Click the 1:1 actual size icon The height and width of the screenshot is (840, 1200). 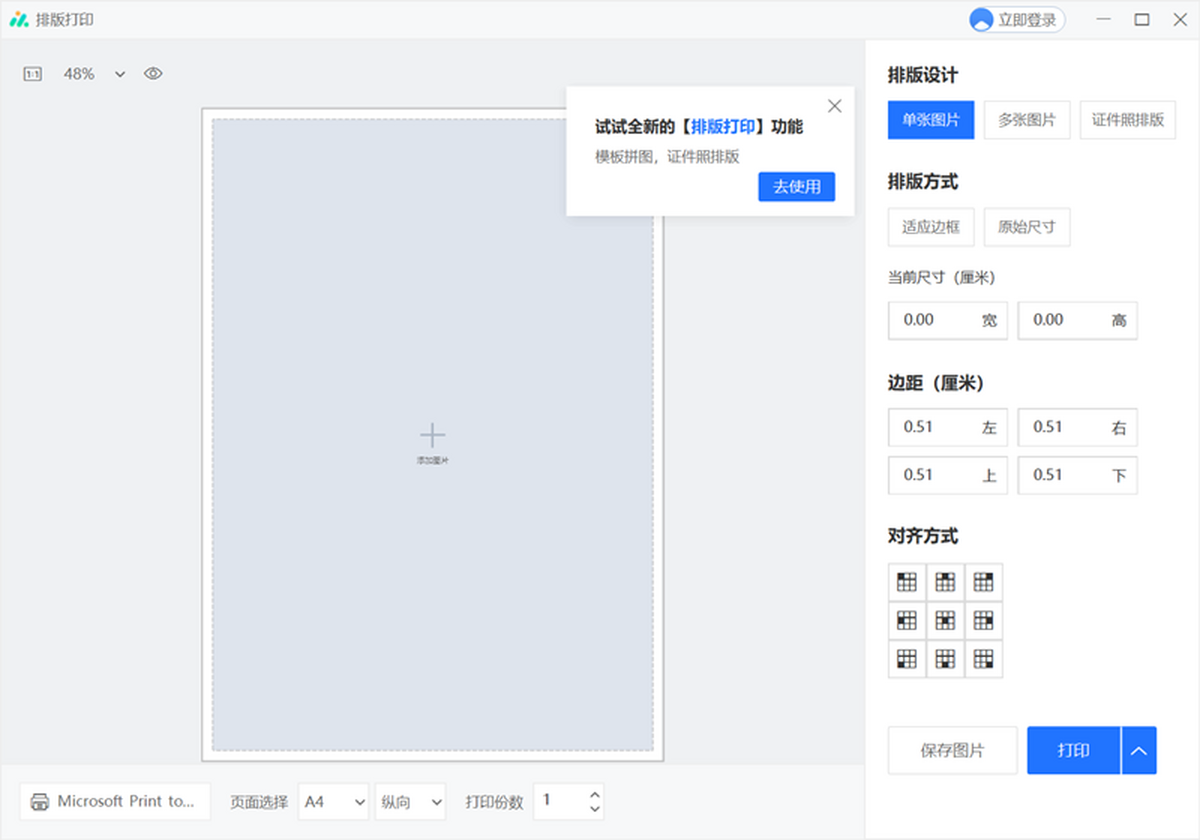point(33,74)
